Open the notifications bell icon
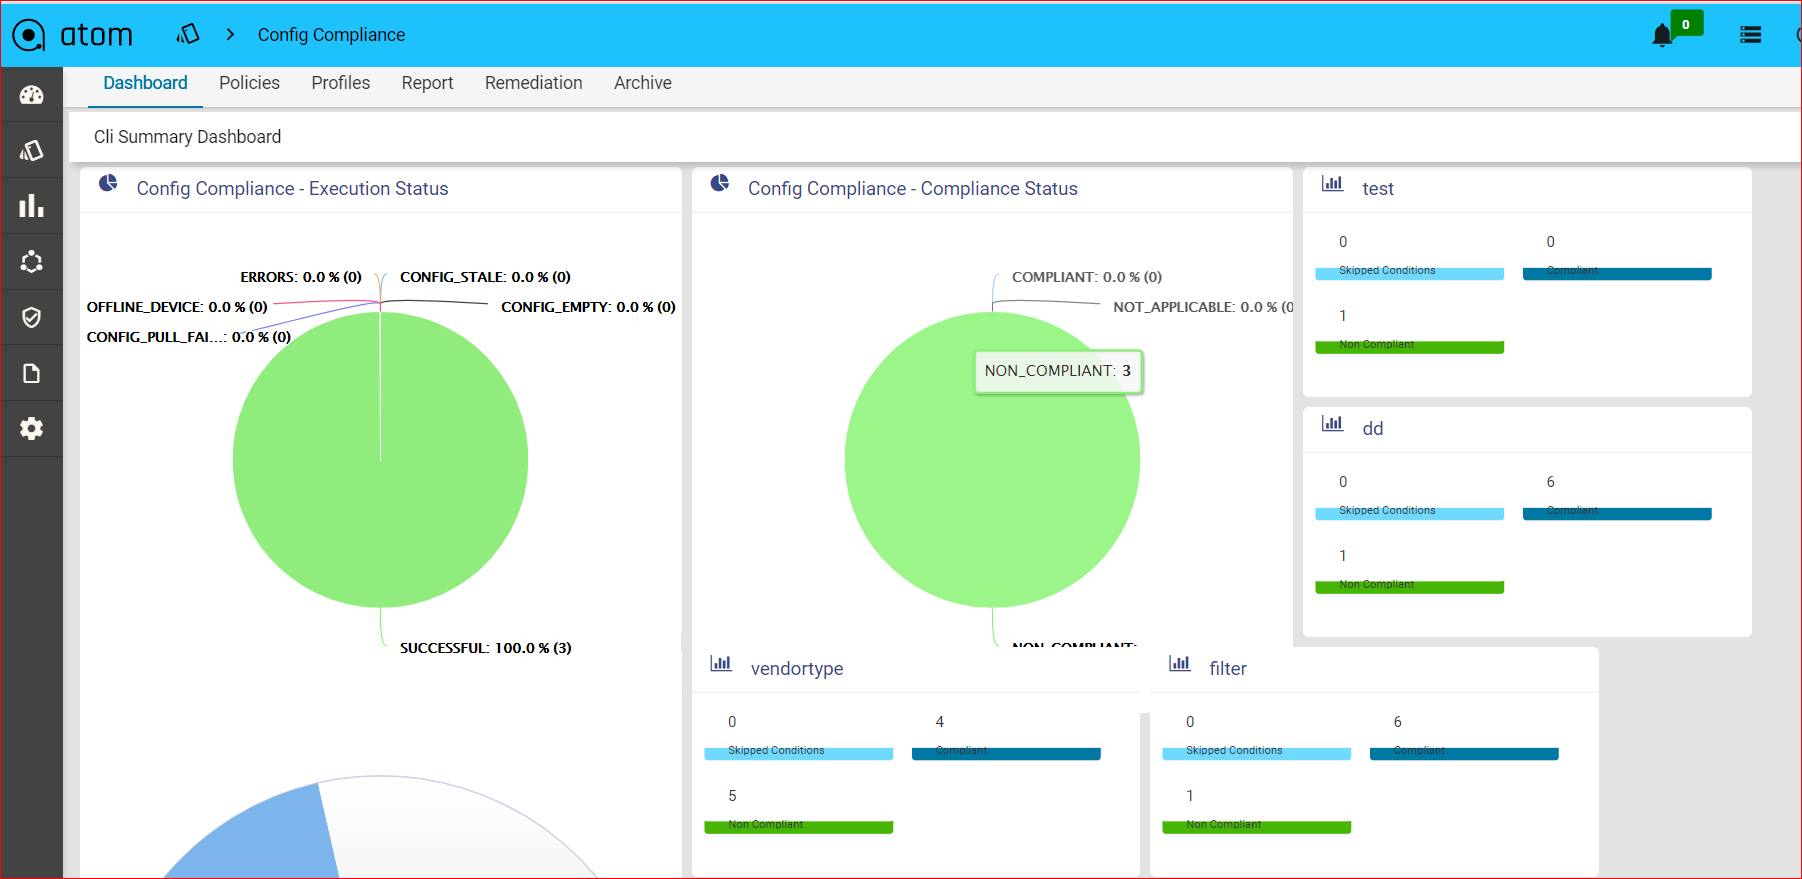Screen dimensions: 1802x879 coord(1662,36)
